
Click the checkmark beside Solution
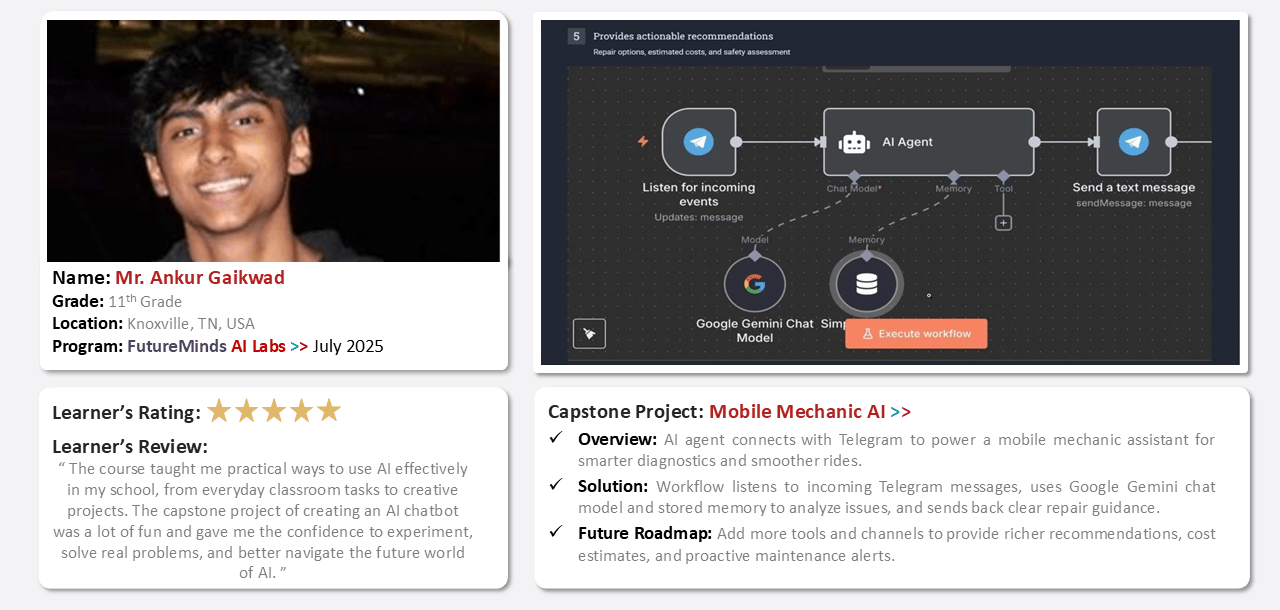[x=556, y=485]
